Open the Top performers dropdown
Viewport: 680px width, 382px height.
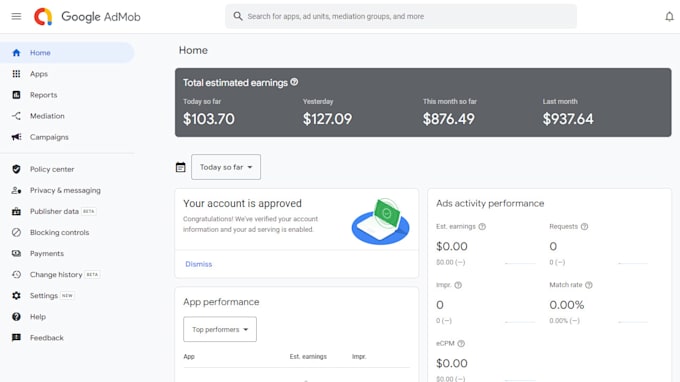(x=220, y=330)
